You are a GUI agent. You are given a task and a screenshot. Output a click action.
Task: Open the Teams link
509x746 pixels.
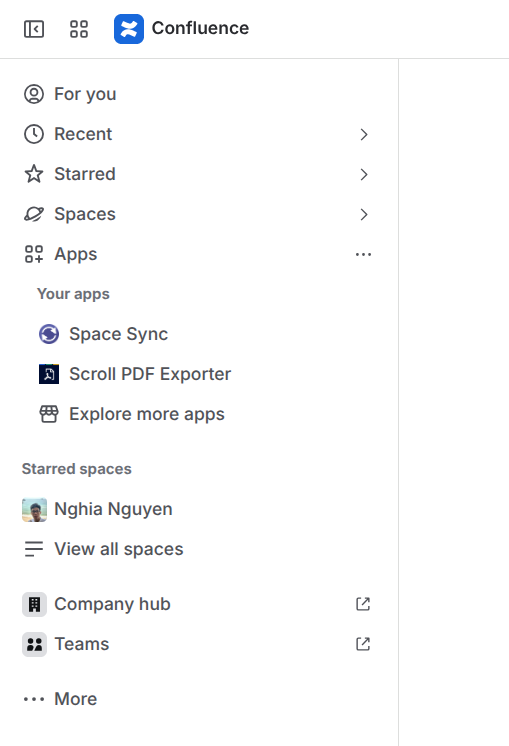click(x=199, y=644)
